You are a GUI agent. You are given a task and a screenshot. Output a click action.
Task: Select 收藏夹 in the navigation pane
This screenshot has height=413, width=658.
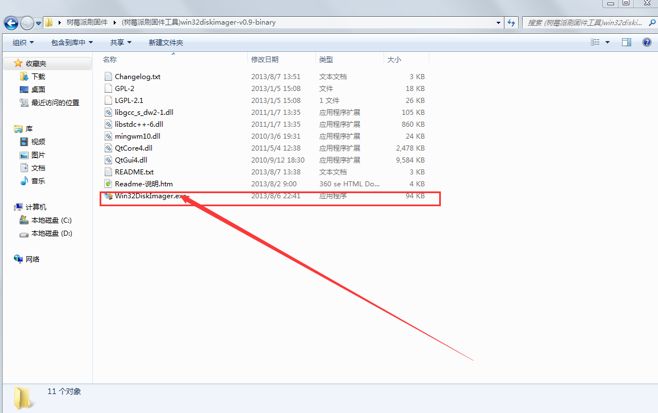pyautogui.click(x=36, y=63)
